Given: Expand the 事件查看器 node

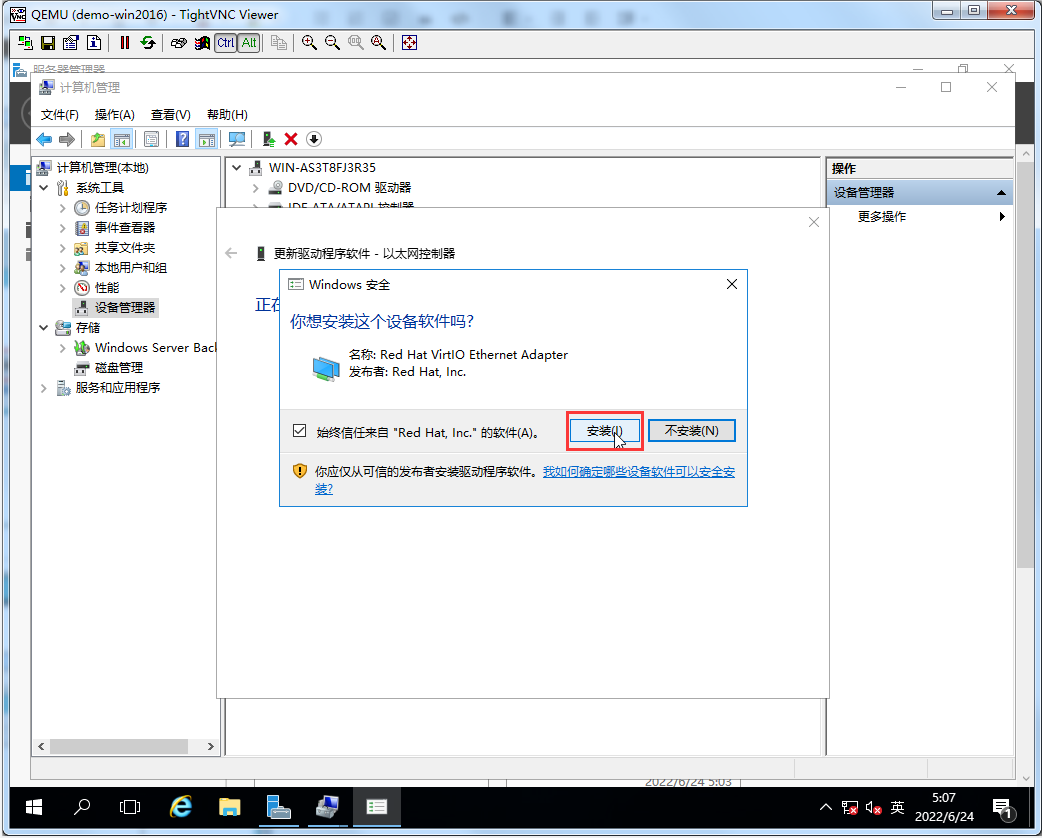Looking at the screenshot, I should click(x=62, y=228).
